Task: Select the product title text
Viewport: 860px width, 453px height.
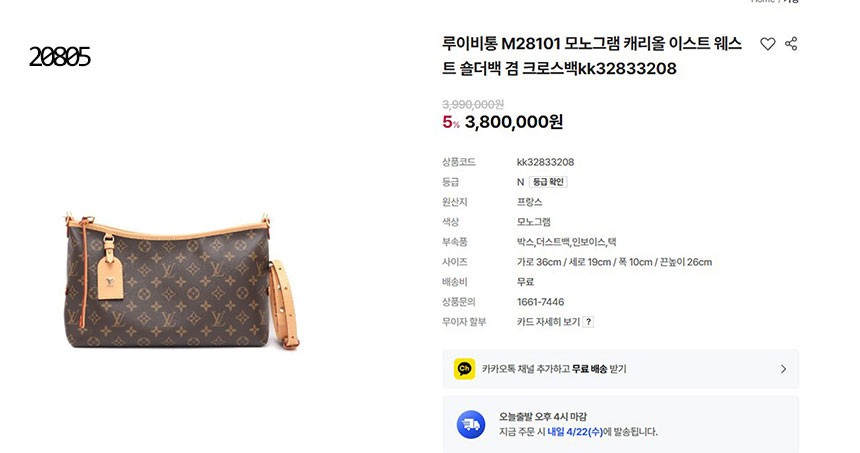Action: (x=592, y=56)
